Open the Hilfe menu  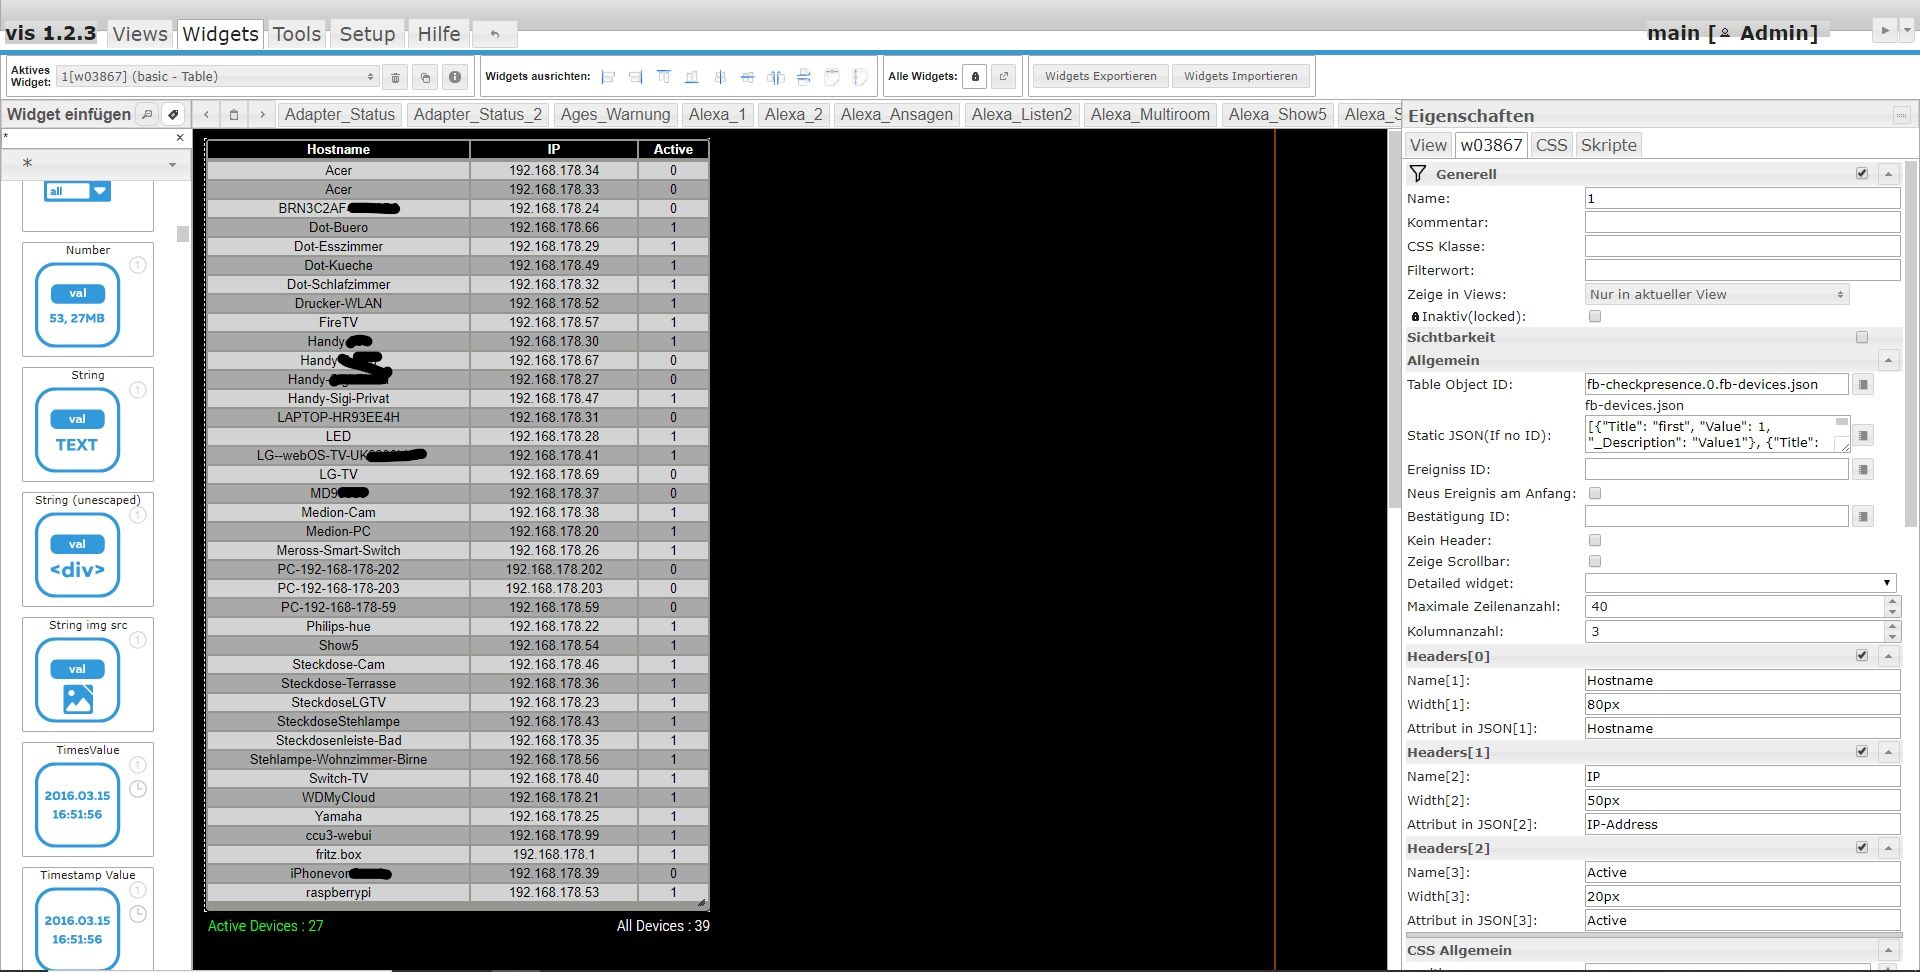pos(438,34)
